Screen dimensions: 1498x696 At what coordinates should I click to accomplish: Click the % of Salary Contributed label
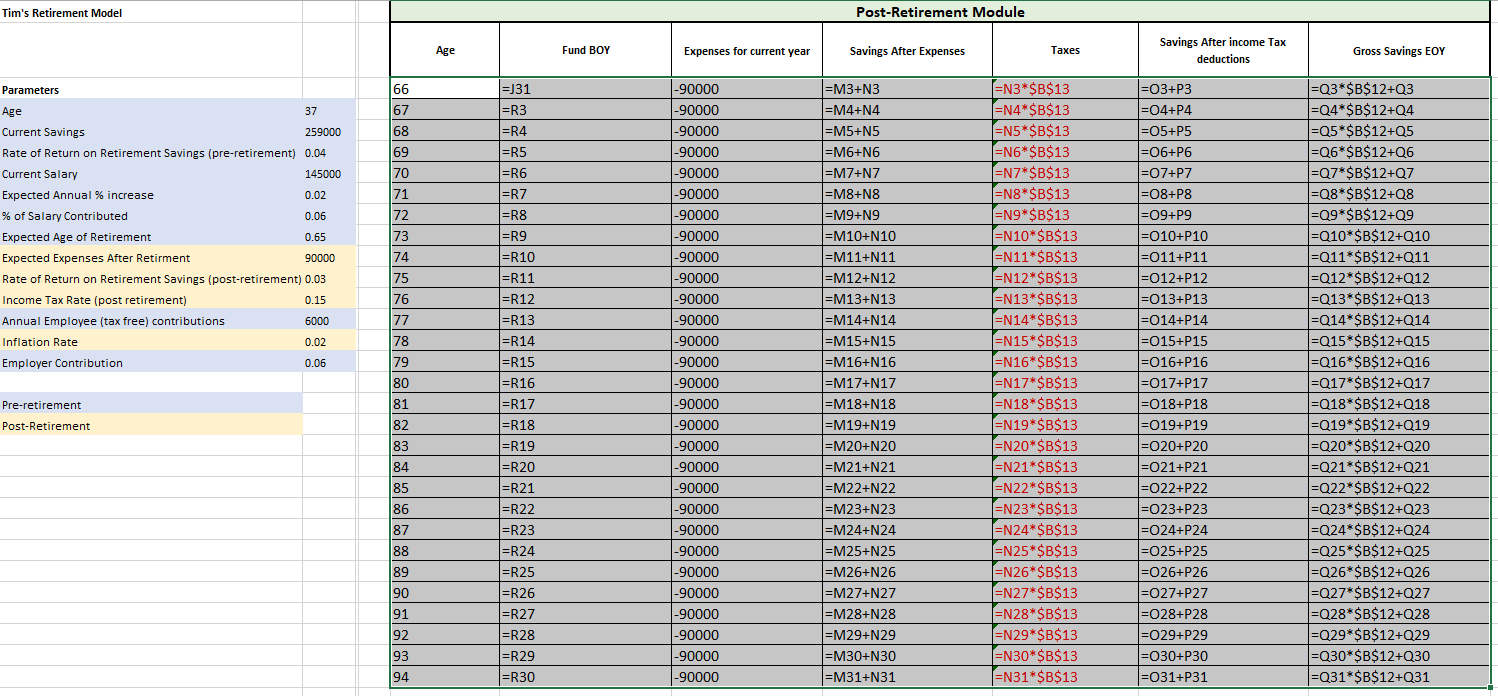tap(151, 216)
